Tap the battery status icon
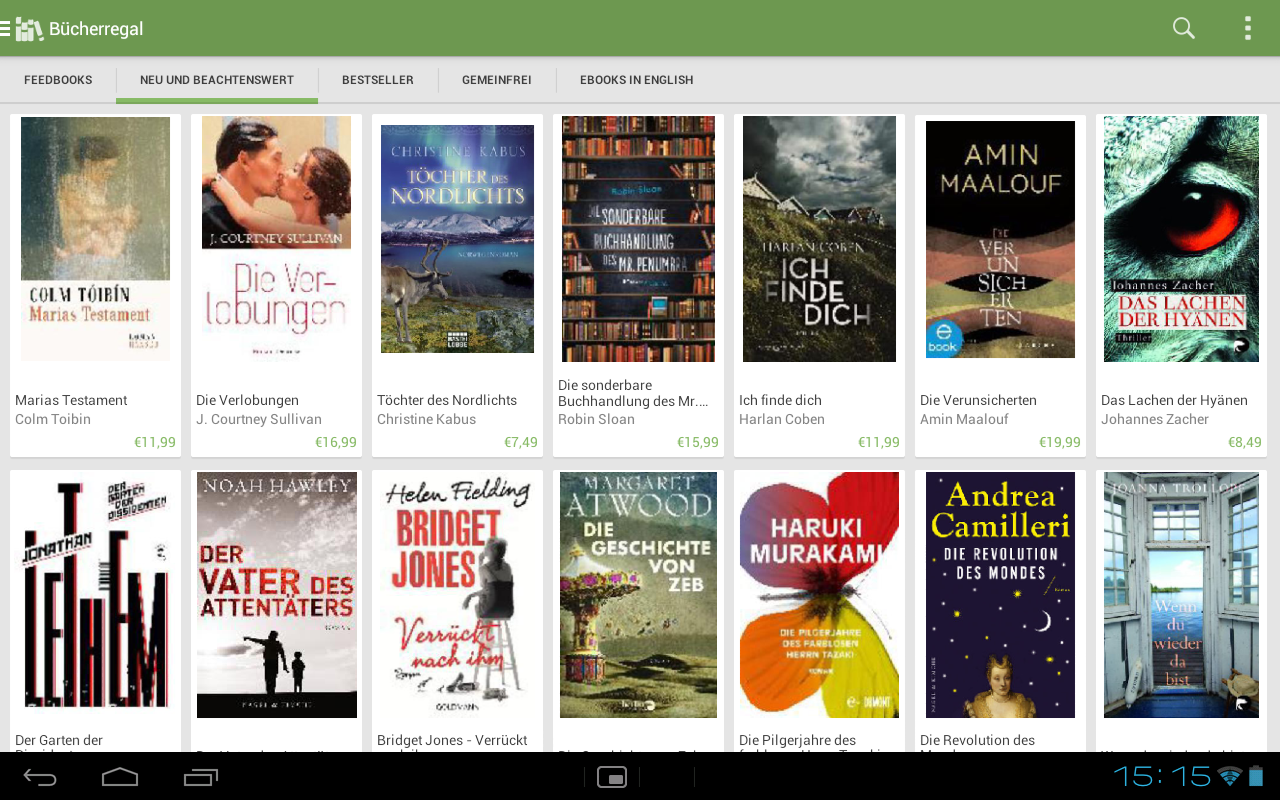 pos(1256,776)
